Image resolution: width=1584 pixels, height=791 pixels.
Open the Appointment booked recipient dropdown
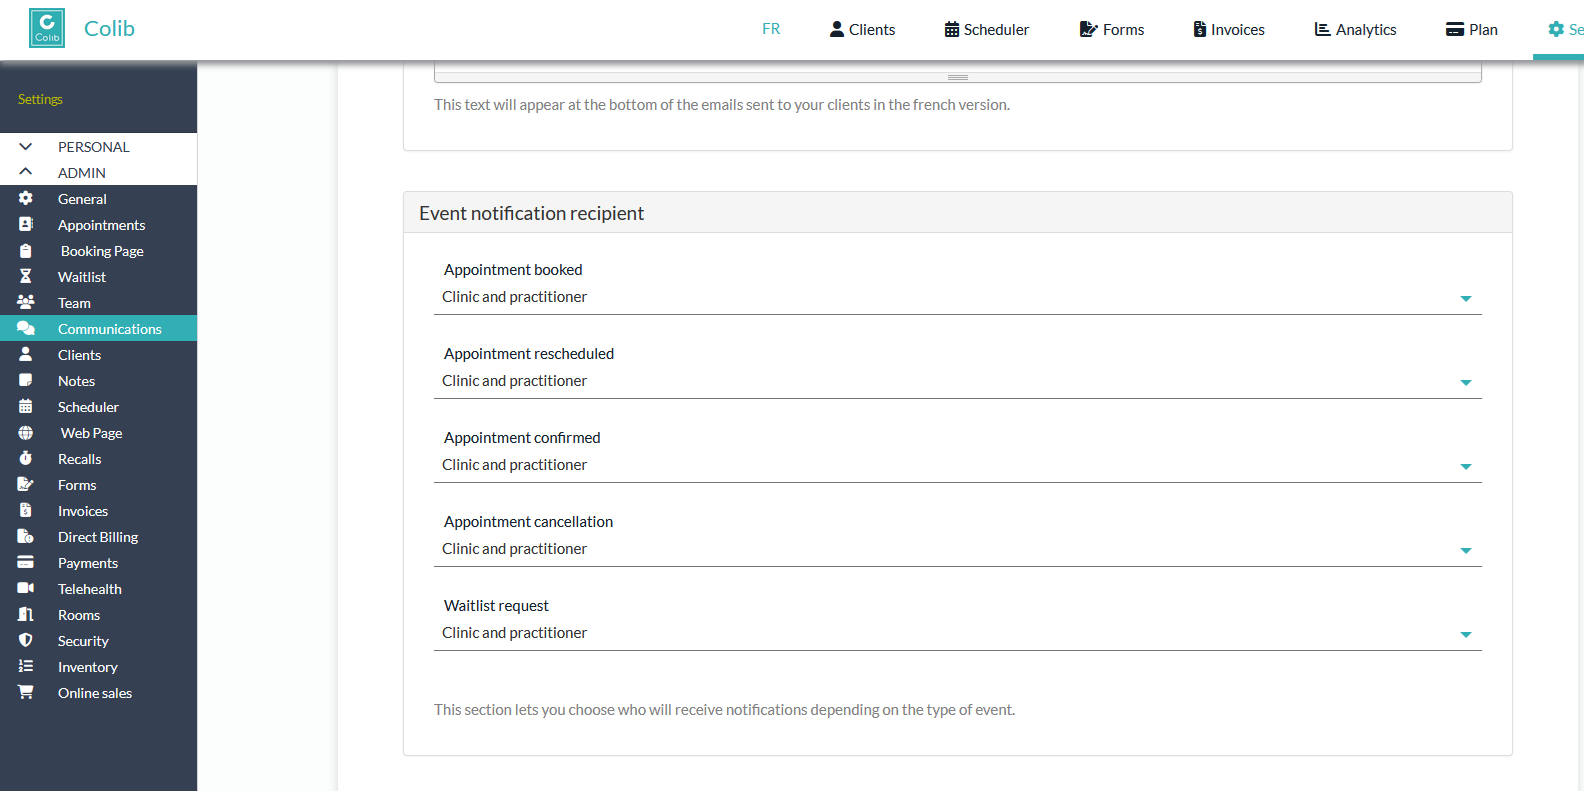tap(958, 297)
